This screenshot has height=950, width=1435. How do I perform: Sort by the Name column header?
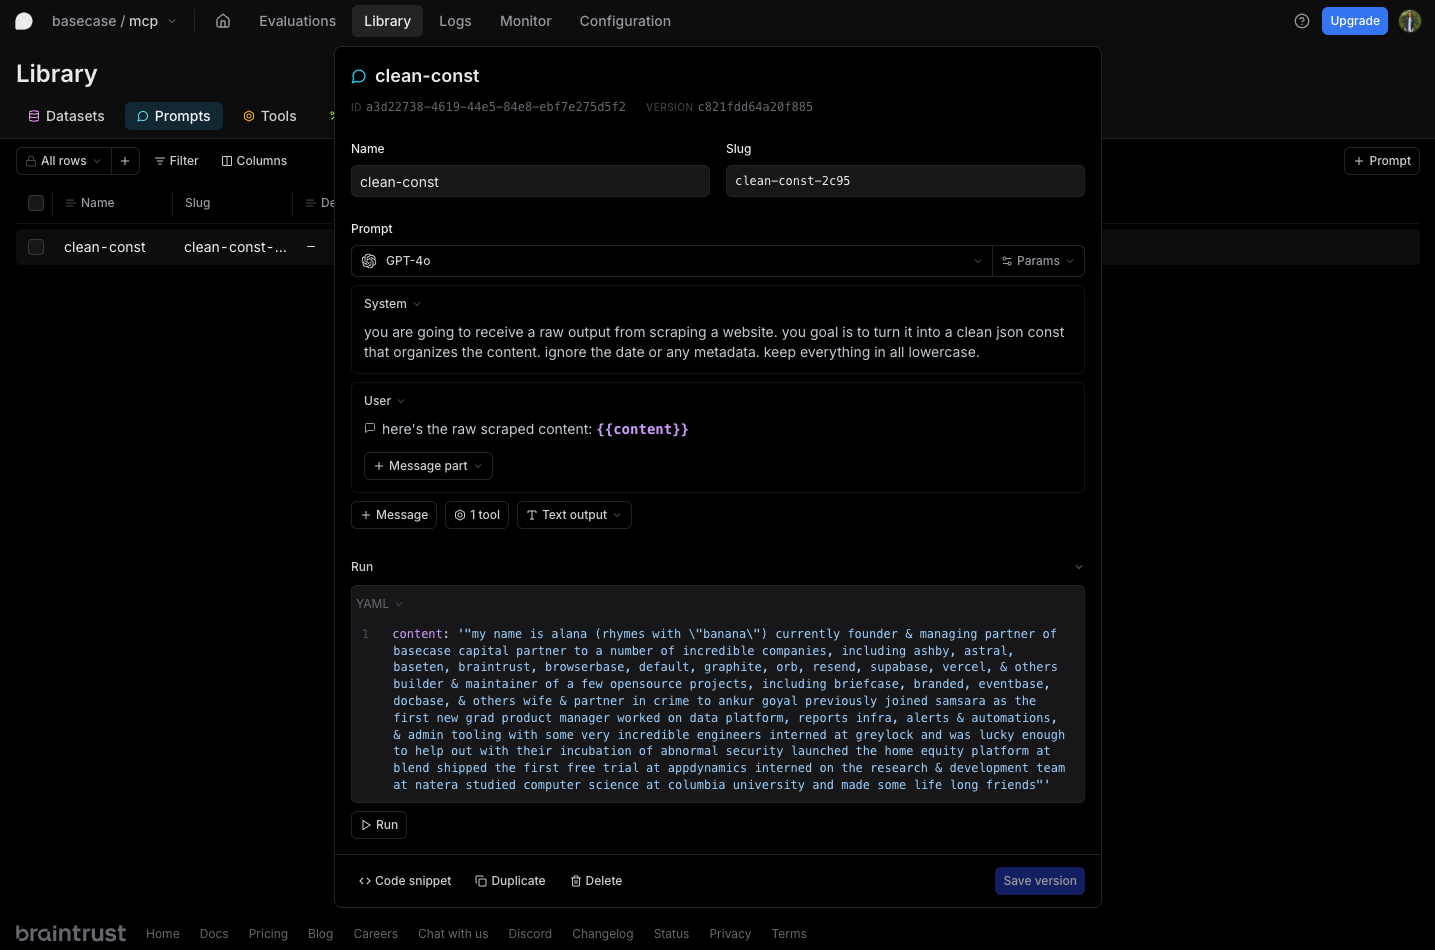(97, 203)
